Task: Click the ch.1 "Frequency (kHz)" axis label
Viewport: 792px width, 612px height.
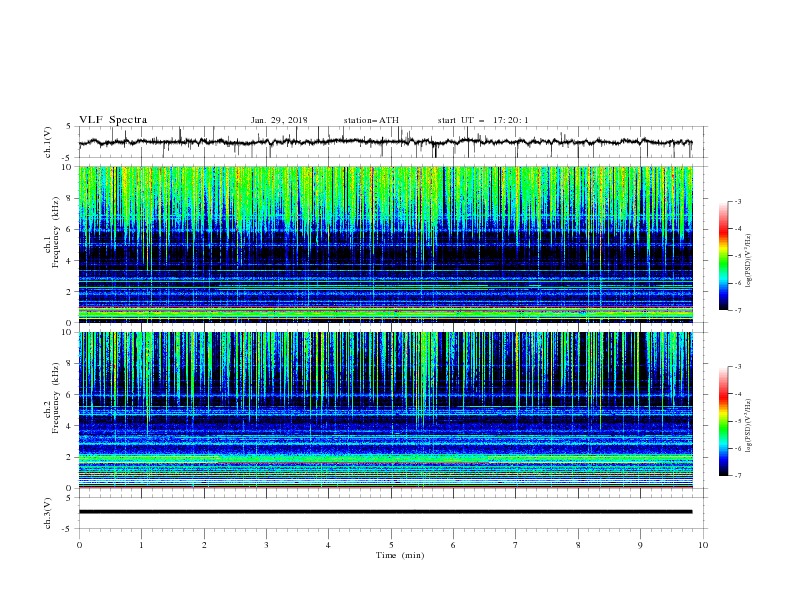Action: point(55,233)
